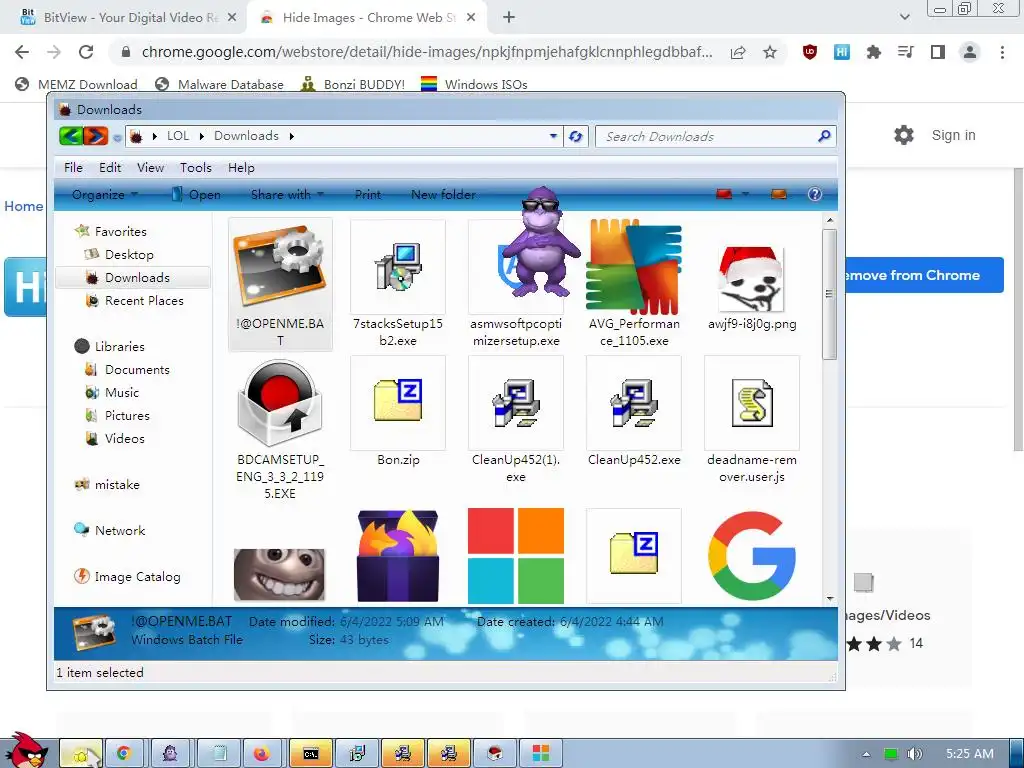This screenshot has height=768, width=1024.
Task: Refresh the Downloads folder view
Action: pyautogui.click(x=575, y=136)
